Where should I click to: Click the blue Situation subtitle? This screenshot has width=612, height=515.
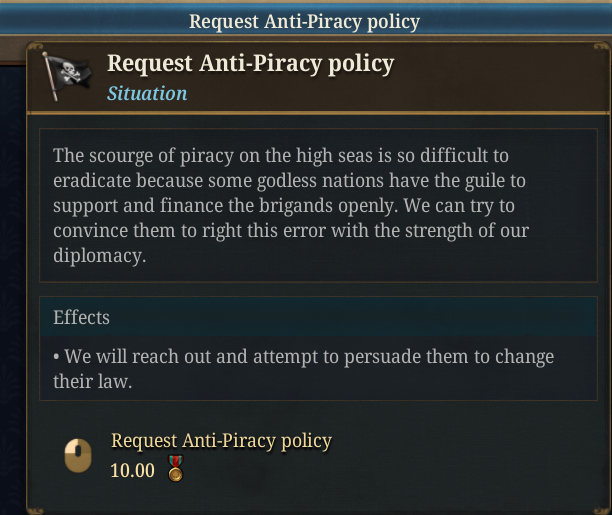pos(147,93)
